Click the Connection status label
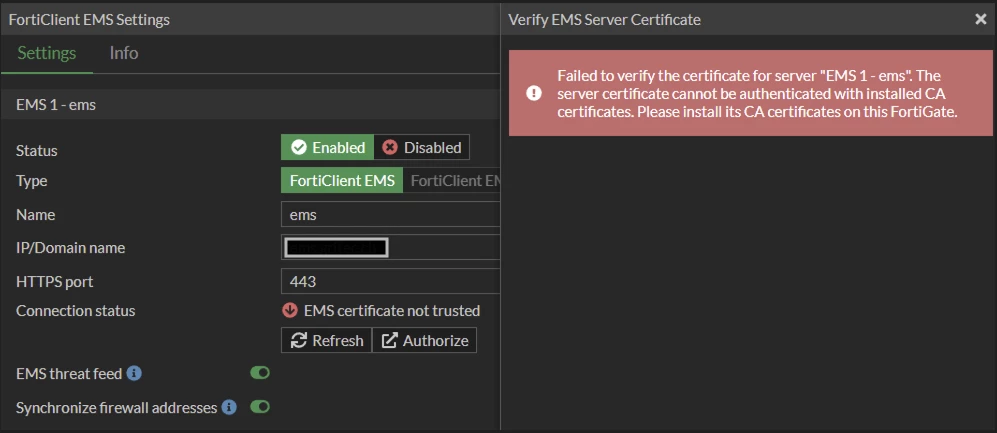Screen dimensions: 997x433 [76, 311]
